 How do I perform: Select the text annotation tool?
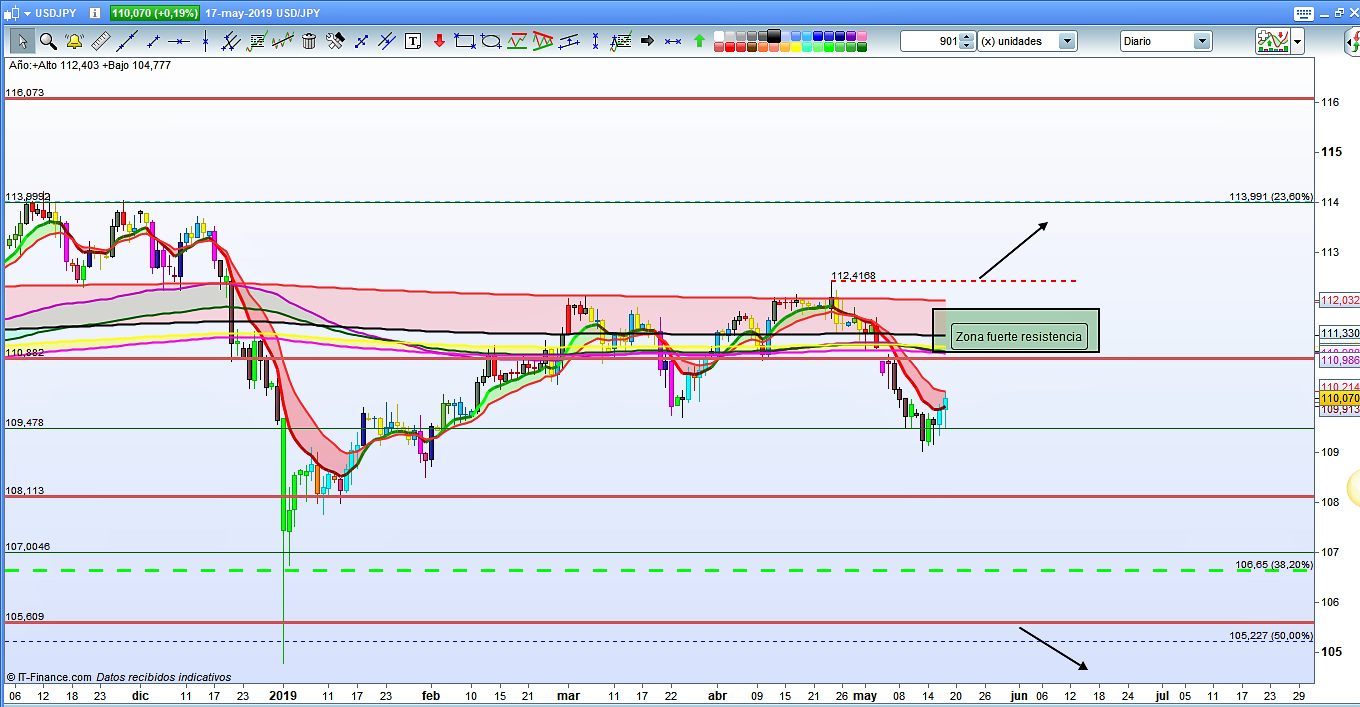[414, 41]
